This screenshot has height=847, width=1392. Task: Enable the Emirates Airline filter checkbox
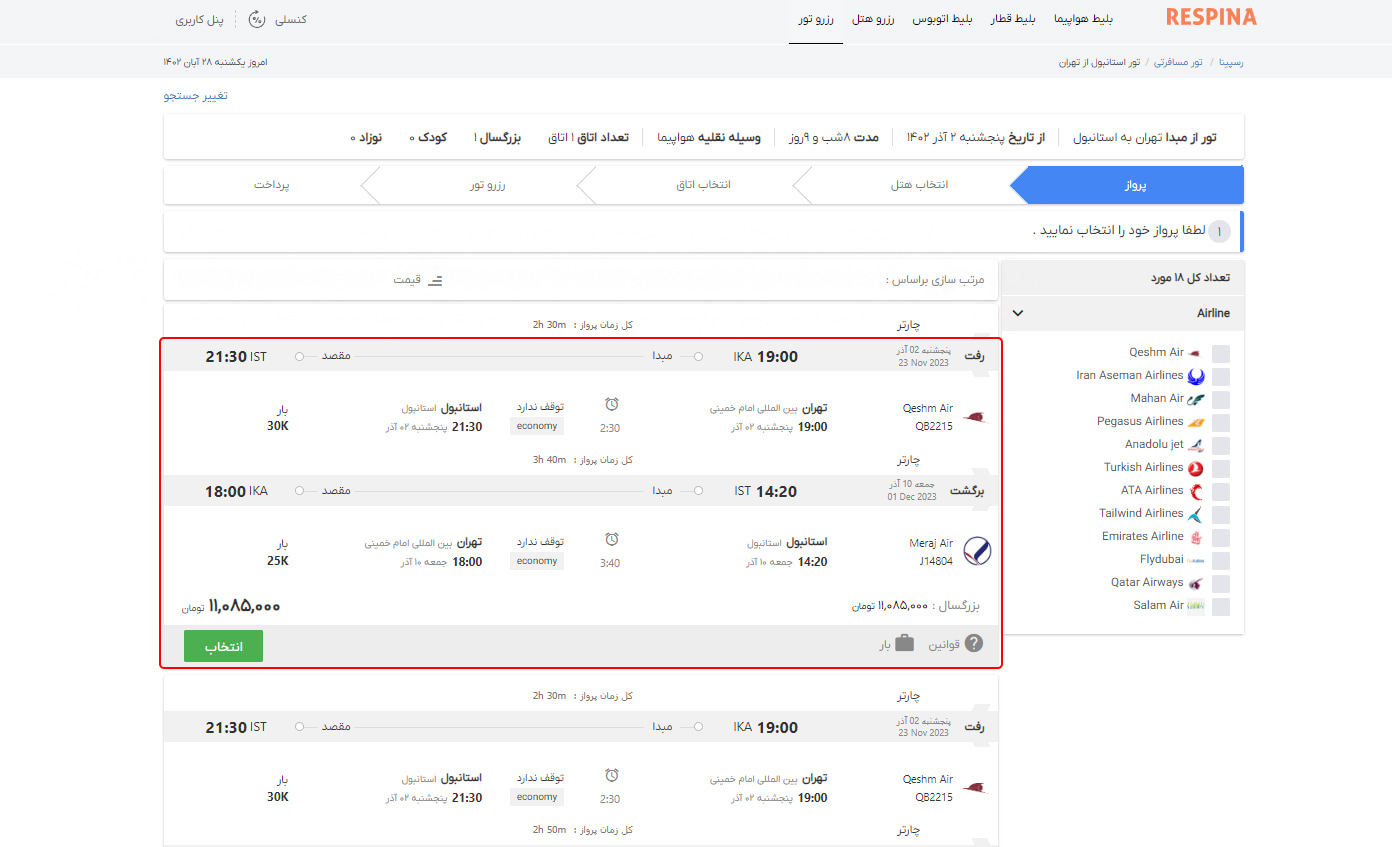1220,536
